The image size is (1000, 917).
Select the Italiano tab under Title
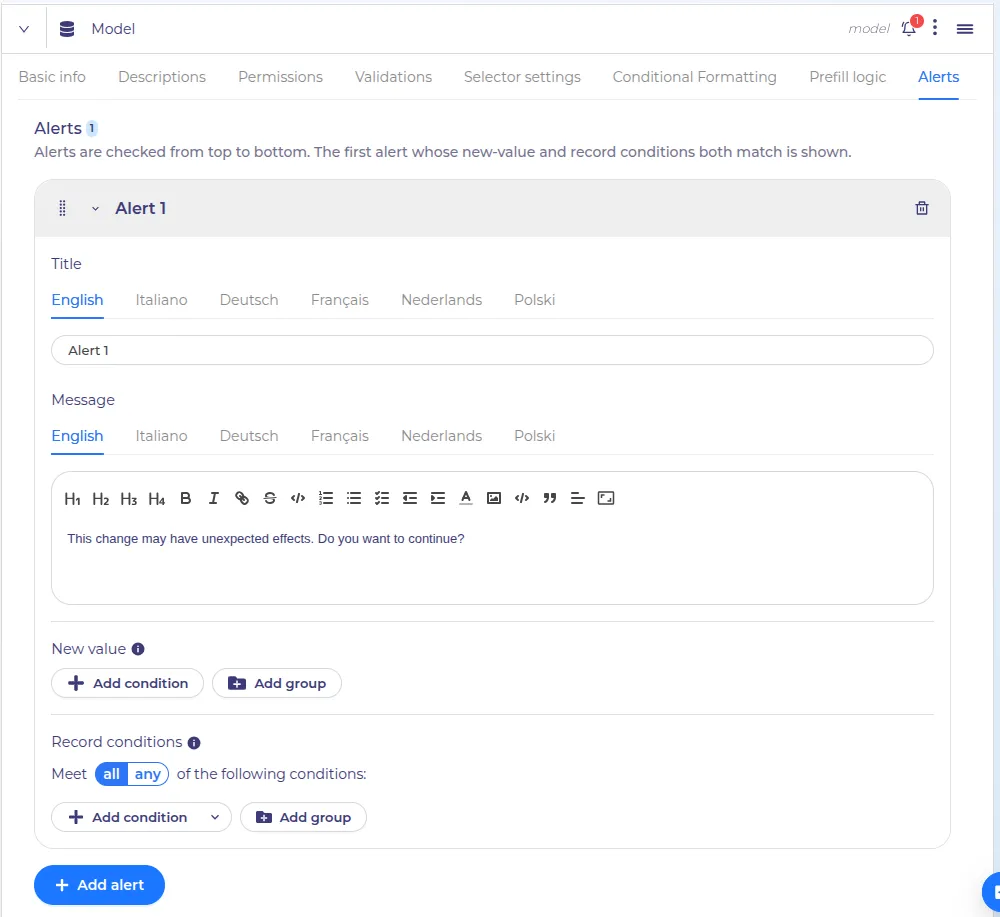point(161,300)
